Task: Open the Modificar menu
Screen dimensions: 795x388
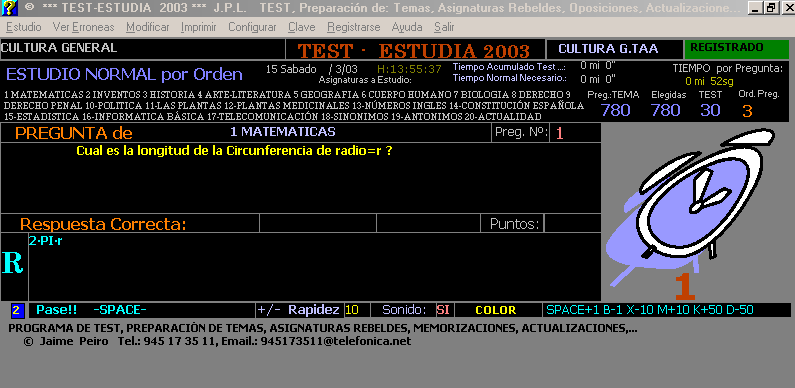Action: pyautogui.click(x=148, y=27)
